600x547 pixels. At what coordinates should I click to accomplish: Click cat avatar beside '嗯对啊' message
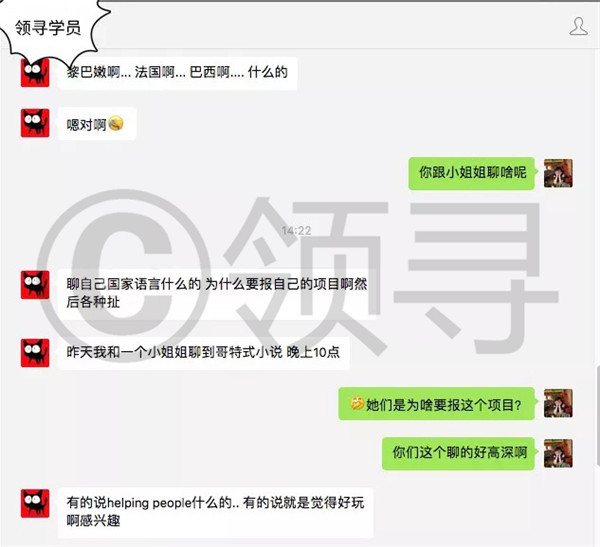tap(35, 123)
